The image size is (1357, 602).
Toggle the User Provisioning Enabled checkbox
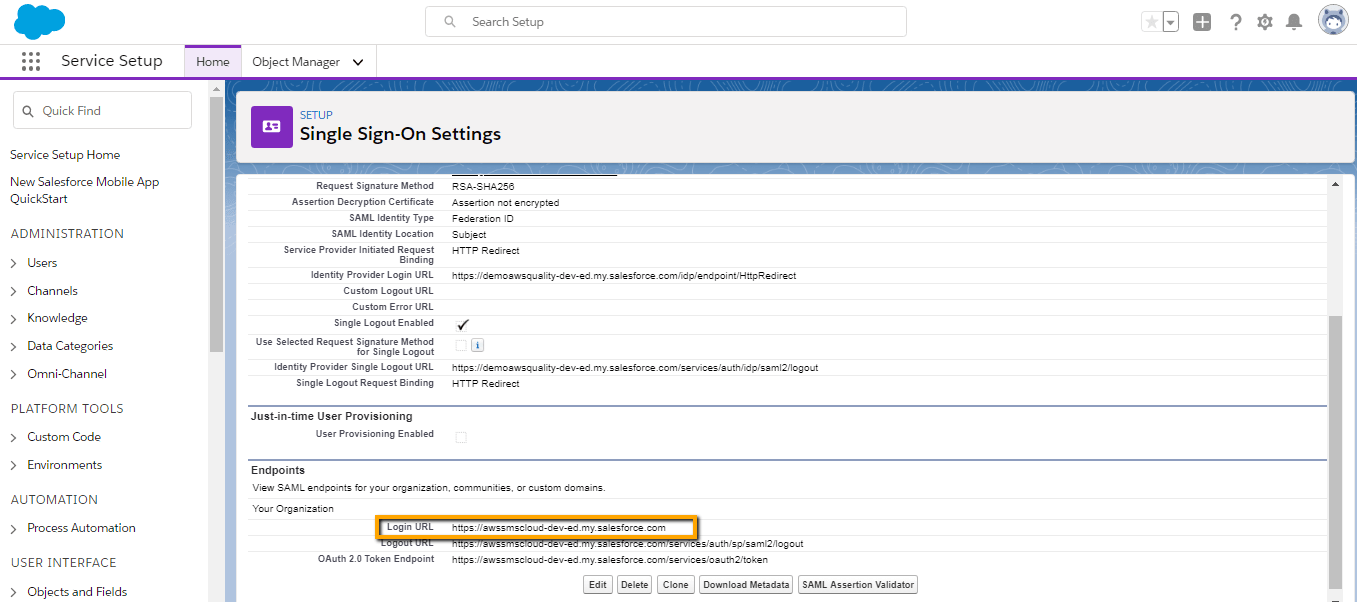tap(461, 437)
